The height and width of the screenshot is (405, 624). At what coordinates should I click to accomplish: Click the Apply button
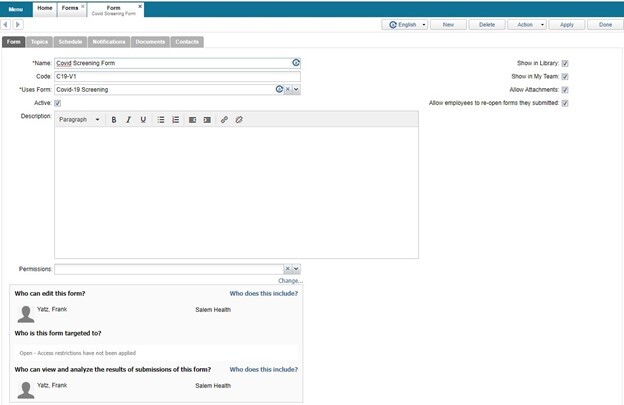click(567, 25)
